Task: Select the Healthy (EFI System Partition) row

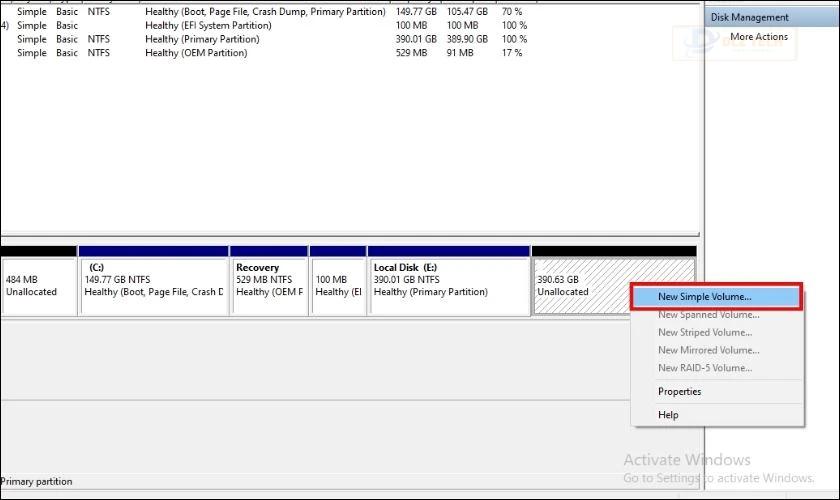Action: pos(269,25)
